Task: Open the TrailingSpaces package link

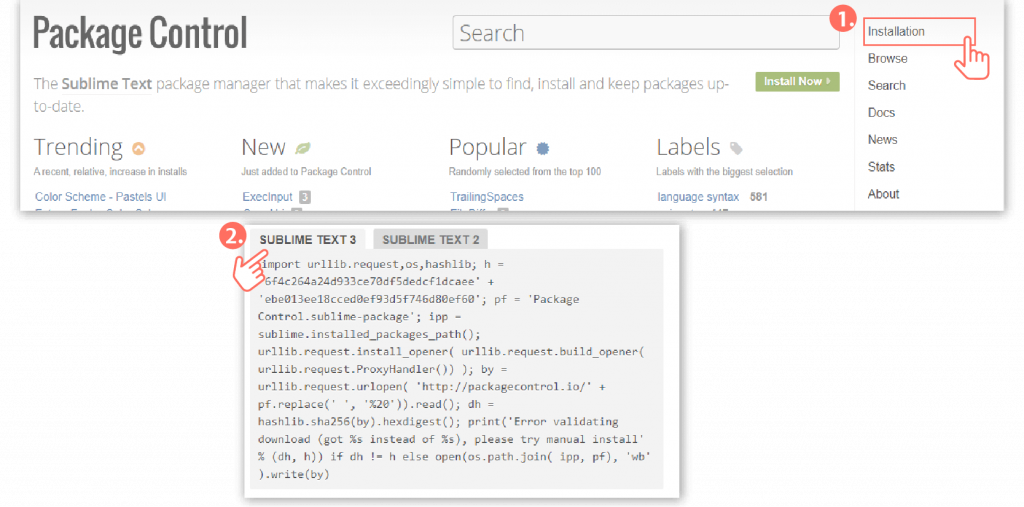Action: point(486,197)
